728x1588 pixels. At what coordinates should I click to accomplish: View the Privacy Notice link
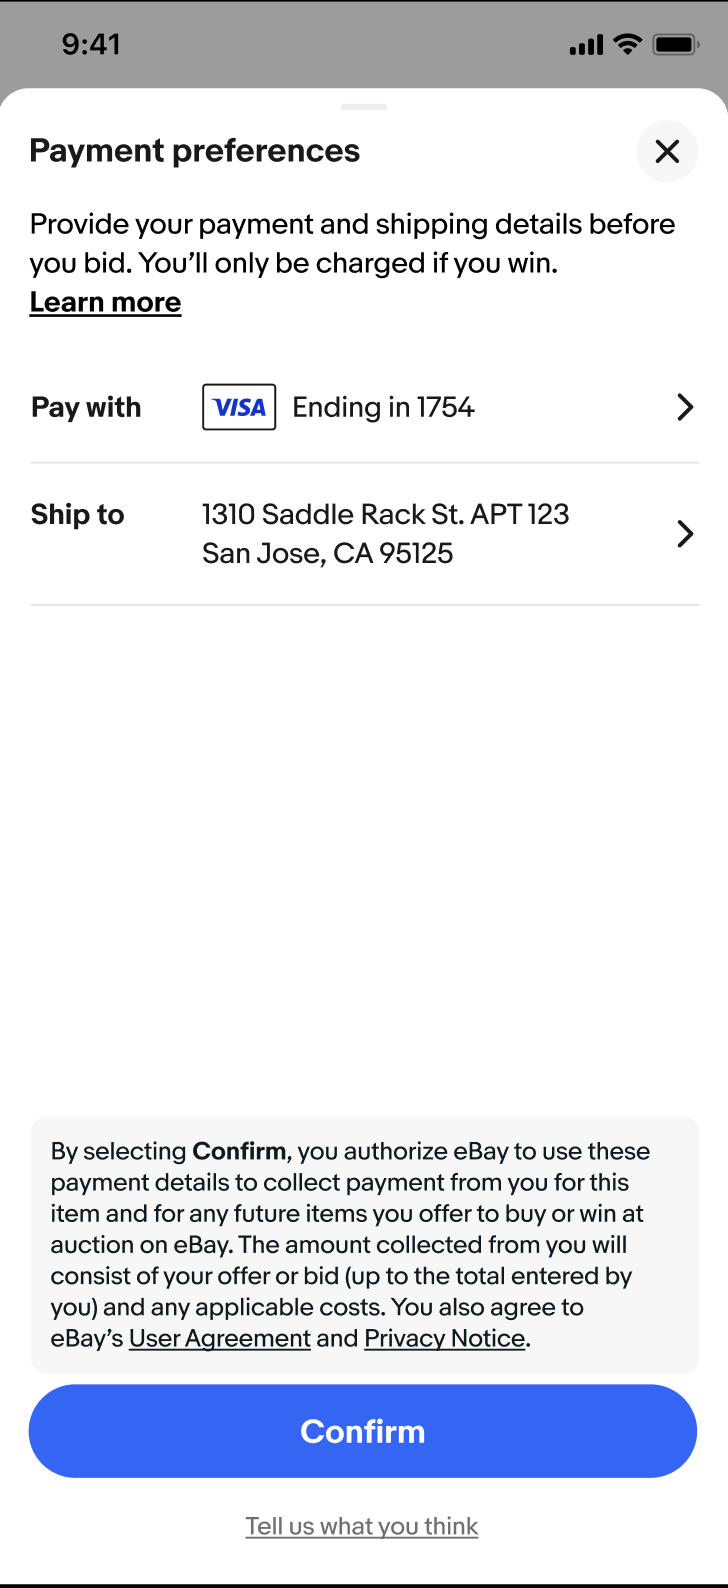coord(445,1338)
